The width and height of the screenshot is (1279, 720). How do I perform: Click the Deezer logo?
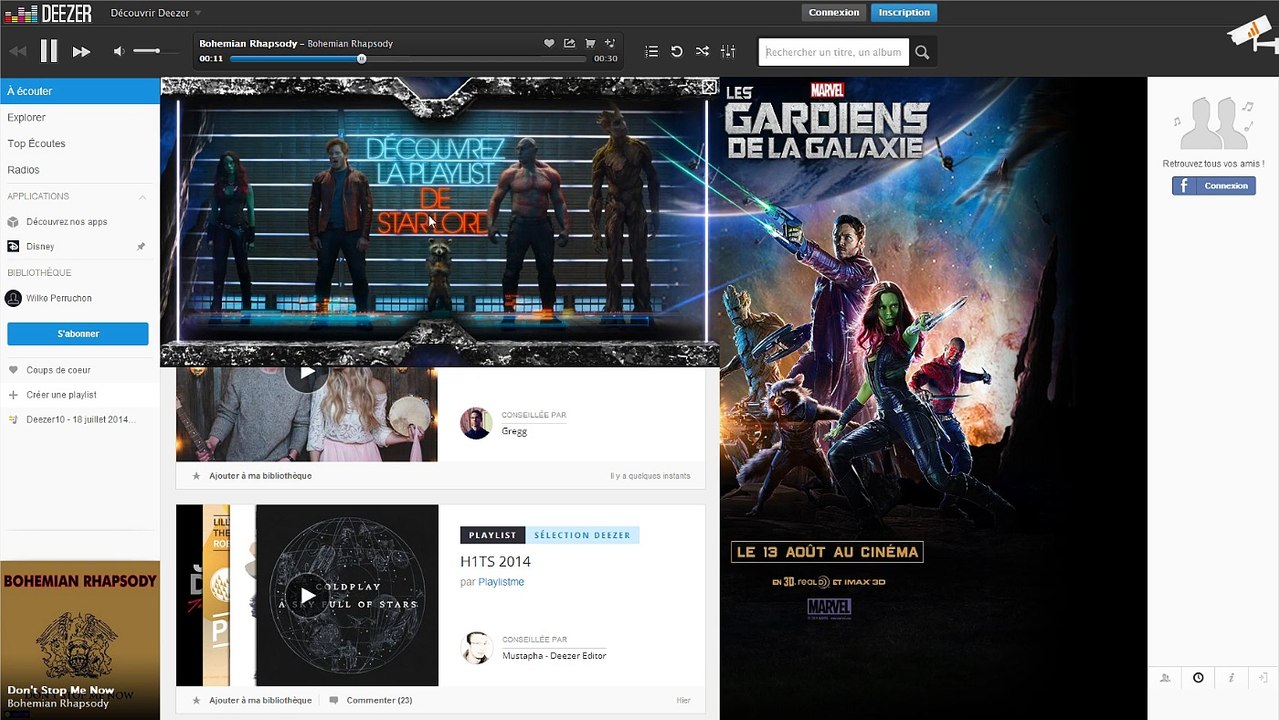click(48, 13)
